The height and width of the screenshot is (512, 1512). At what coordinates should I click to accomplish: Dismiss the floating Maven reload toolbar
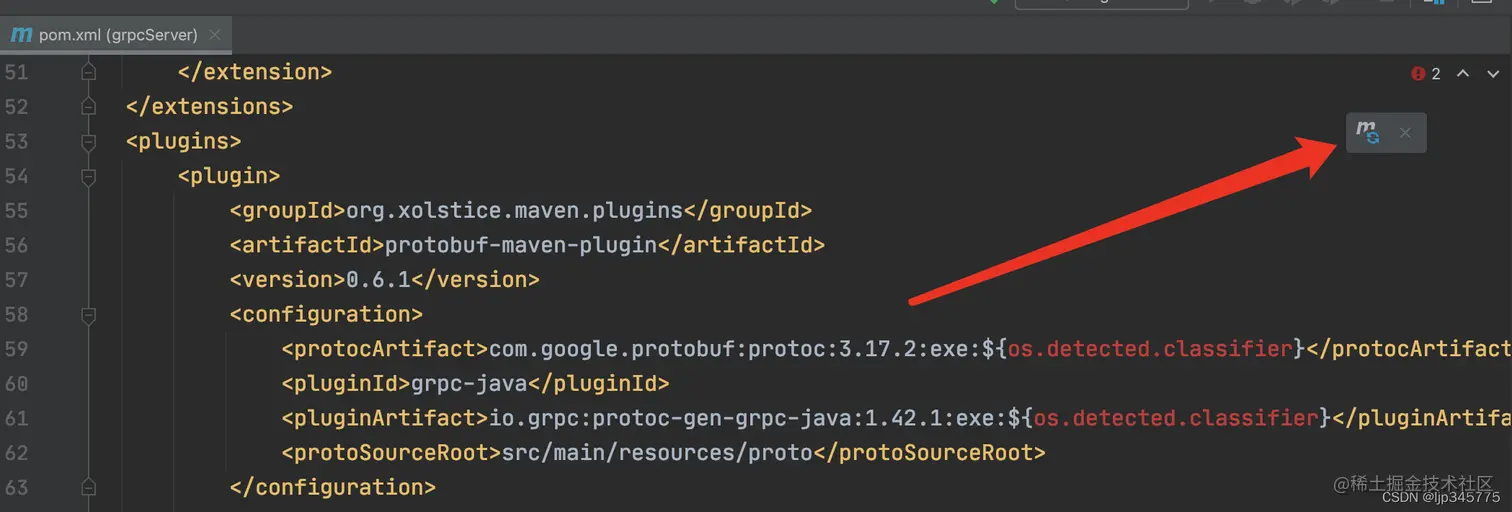pyautogui.click(x=1405, y=133)
